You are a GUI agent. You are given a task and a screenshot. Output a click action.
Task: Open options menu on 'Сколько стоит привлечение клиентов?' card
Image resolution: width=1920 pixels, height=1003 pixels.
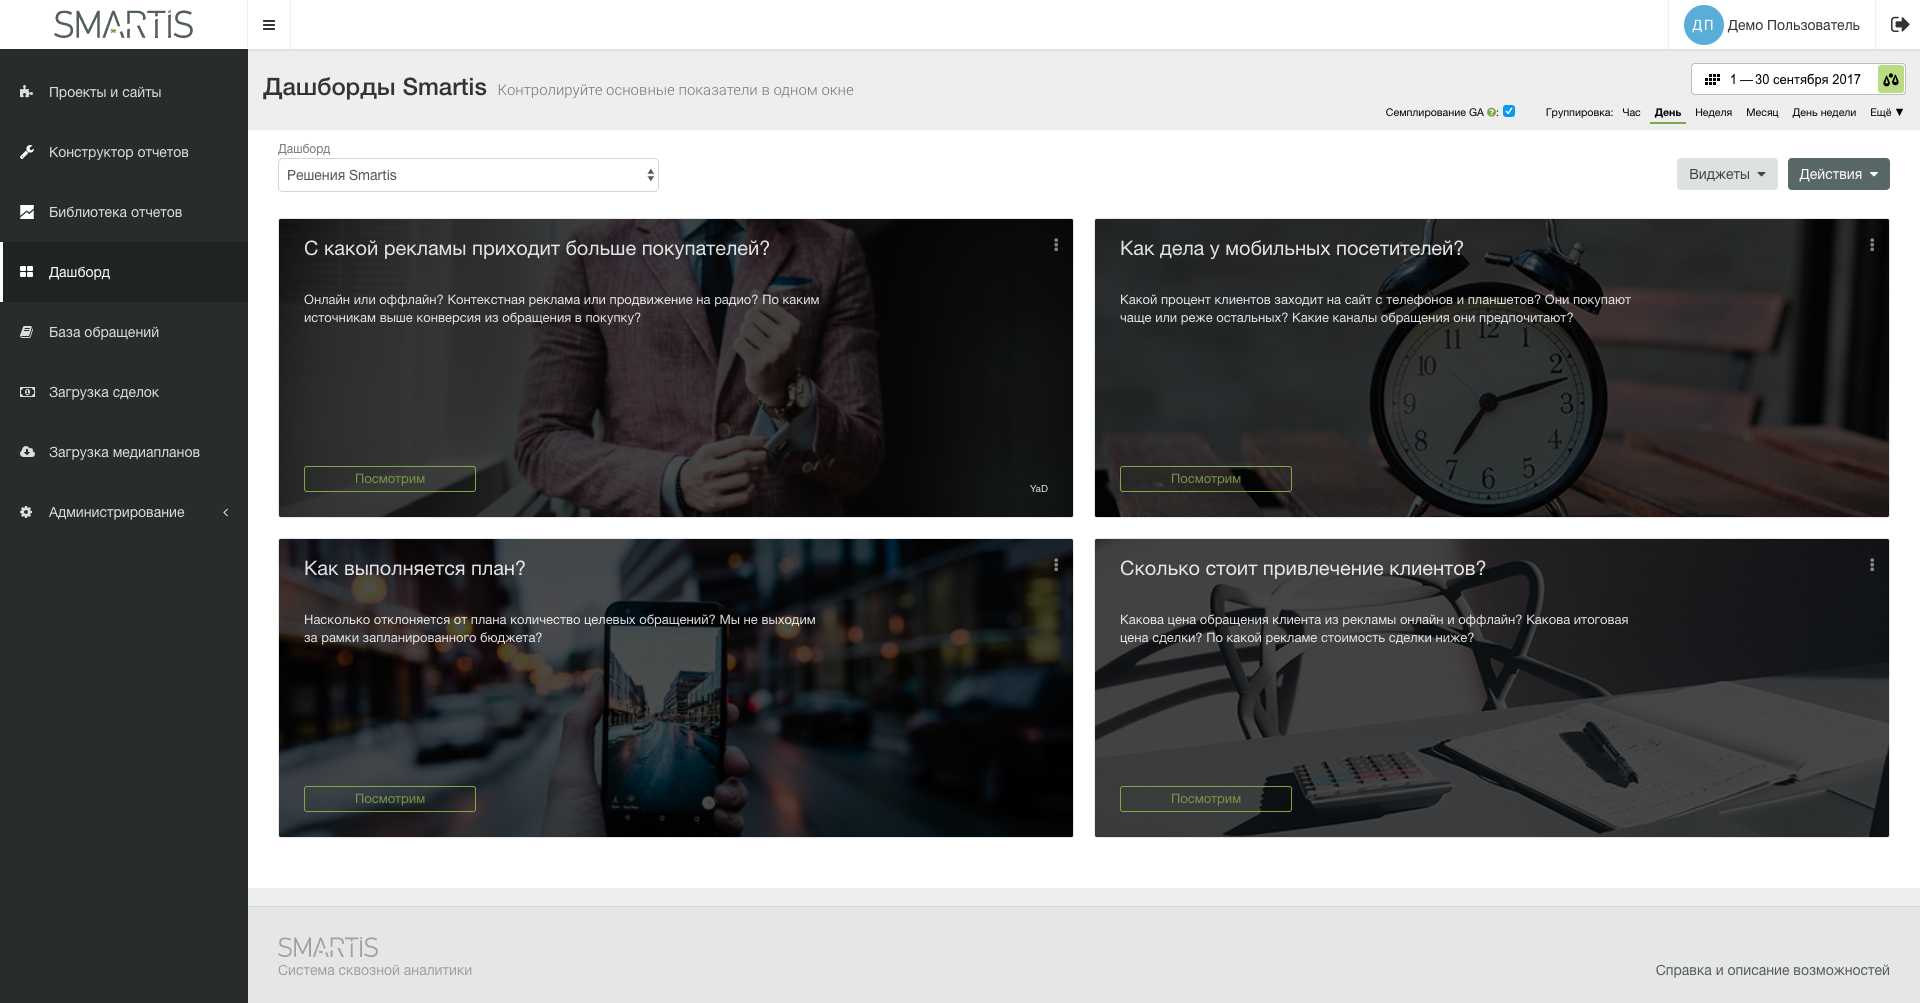[1872, 565]
